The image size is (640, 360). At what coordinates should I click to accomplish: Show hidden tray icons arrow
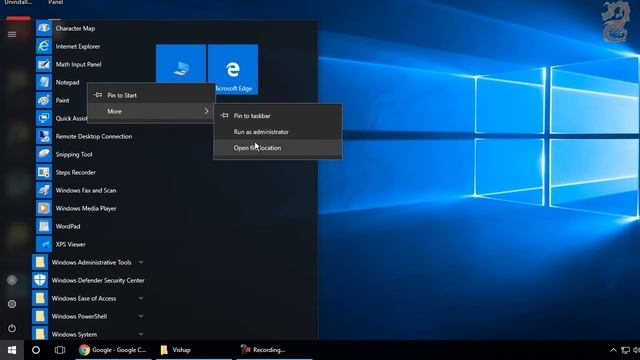click(x=613, y=350)
